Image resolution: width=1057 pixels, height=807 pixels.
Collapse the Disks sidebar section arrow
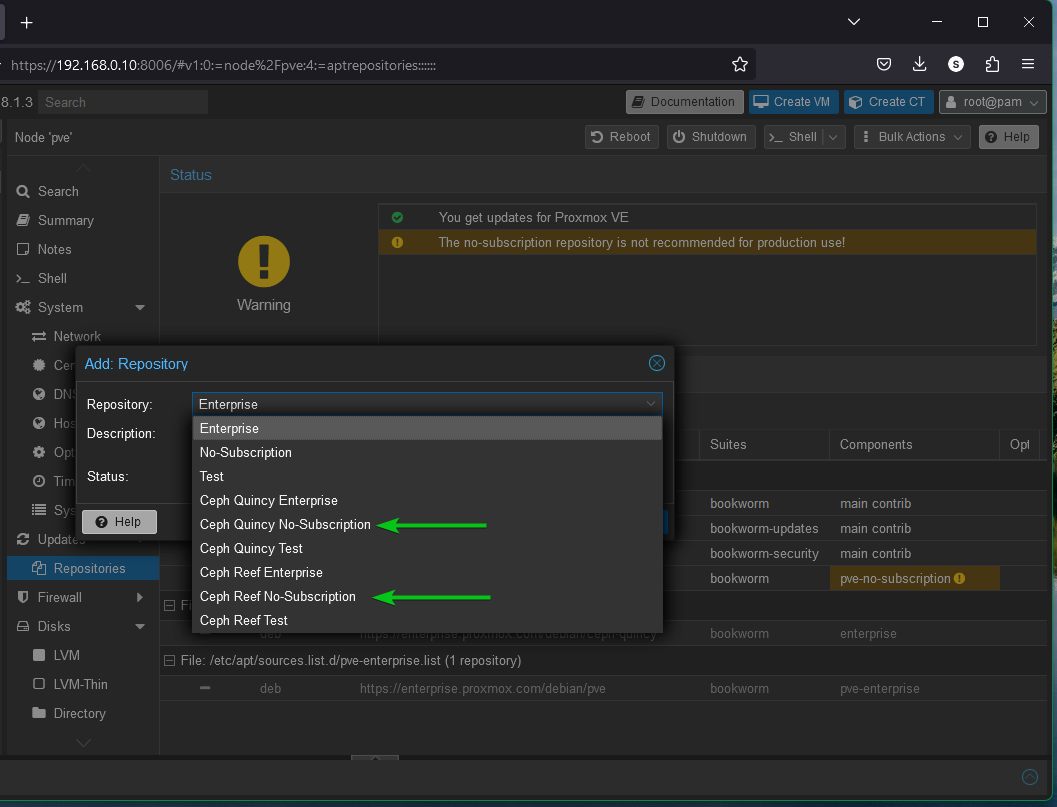pos(140,626)
